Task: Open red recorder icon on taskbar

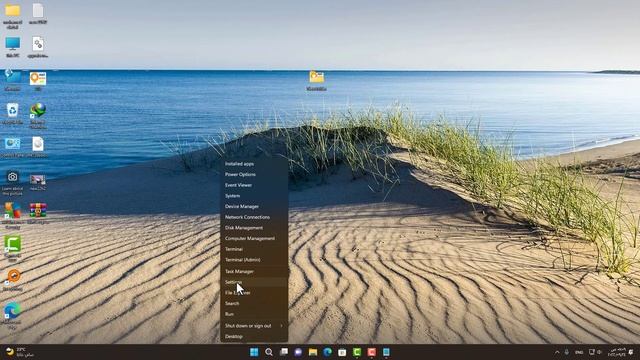Action: (x=371, y=352)
